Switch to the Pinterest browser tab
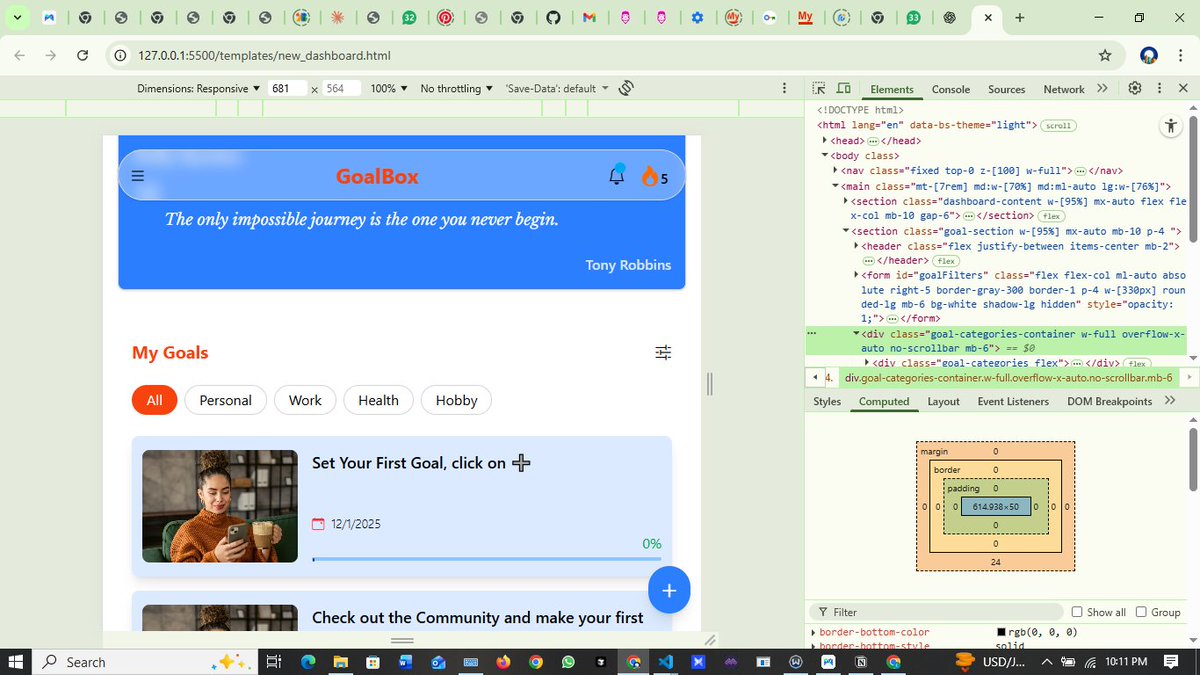 (445, 18)
